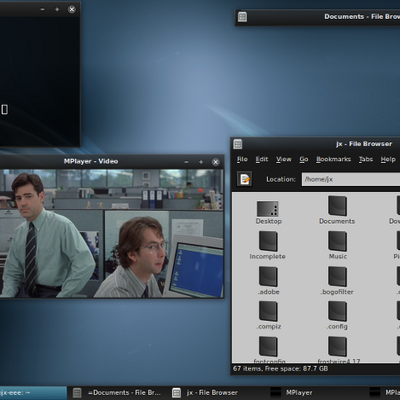Select the .bogofilter folder icon
This screenshot has width=400, height=400.
point(337,276)
